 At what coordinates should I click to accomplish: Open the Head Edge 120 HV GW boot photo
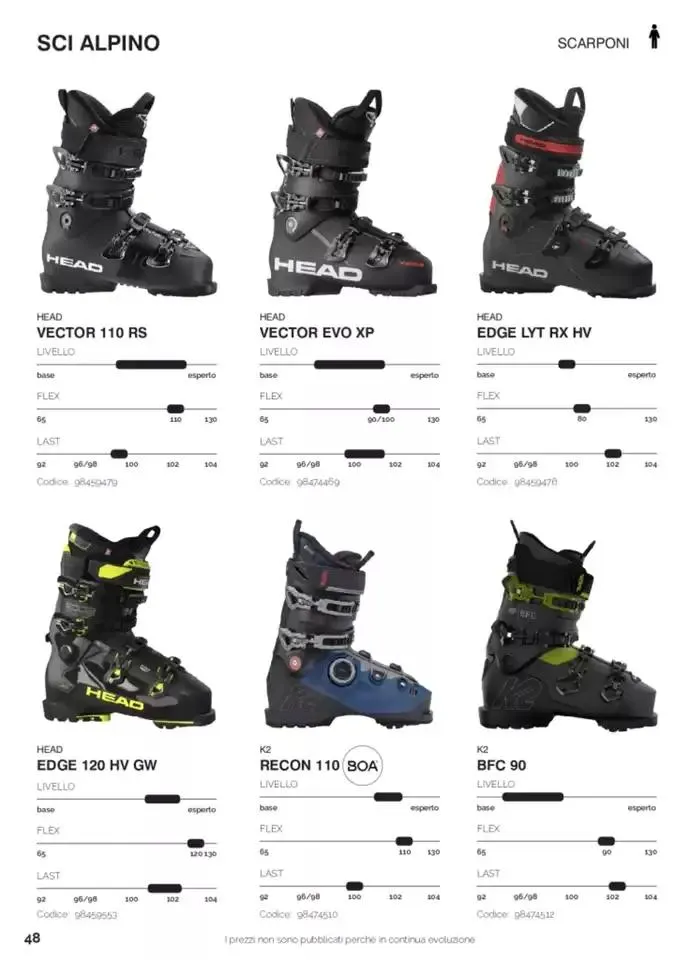coord(129,625)
